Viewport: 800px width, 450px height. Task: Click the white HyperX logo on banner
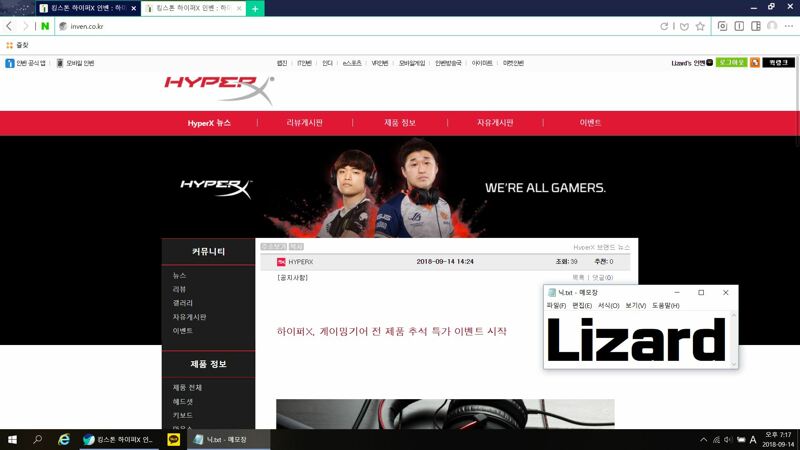[216, 188]
